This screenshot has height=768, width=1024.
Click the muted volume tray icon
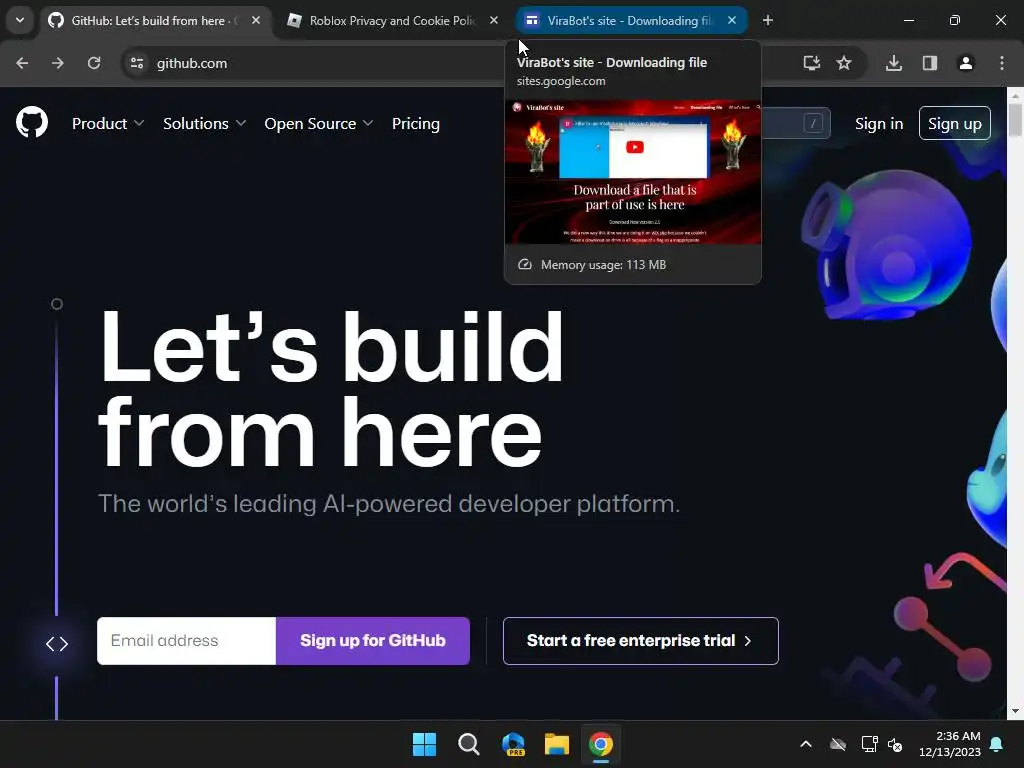point(895,744)
